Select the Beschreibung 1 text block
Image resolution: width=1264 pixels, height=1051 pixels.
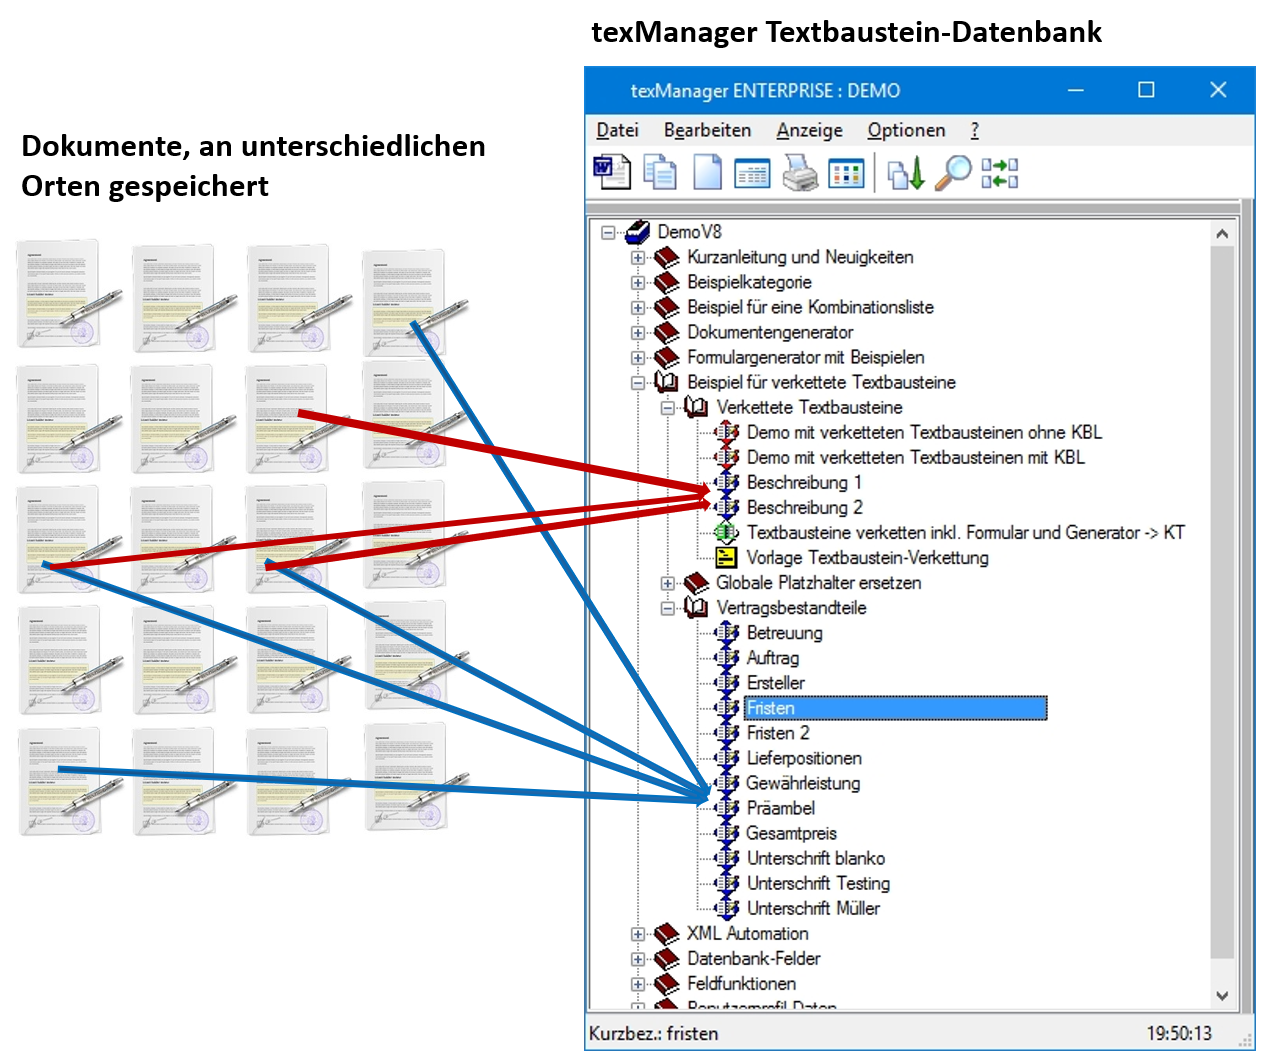point(804,482)
